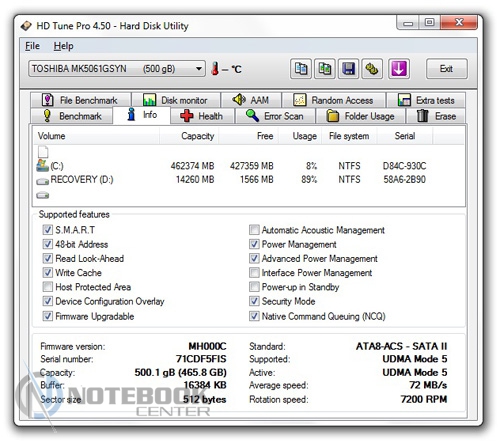Click the thermometer temperature icon
The height and width of the screenshot is (443, 500).
pos(215,68)
